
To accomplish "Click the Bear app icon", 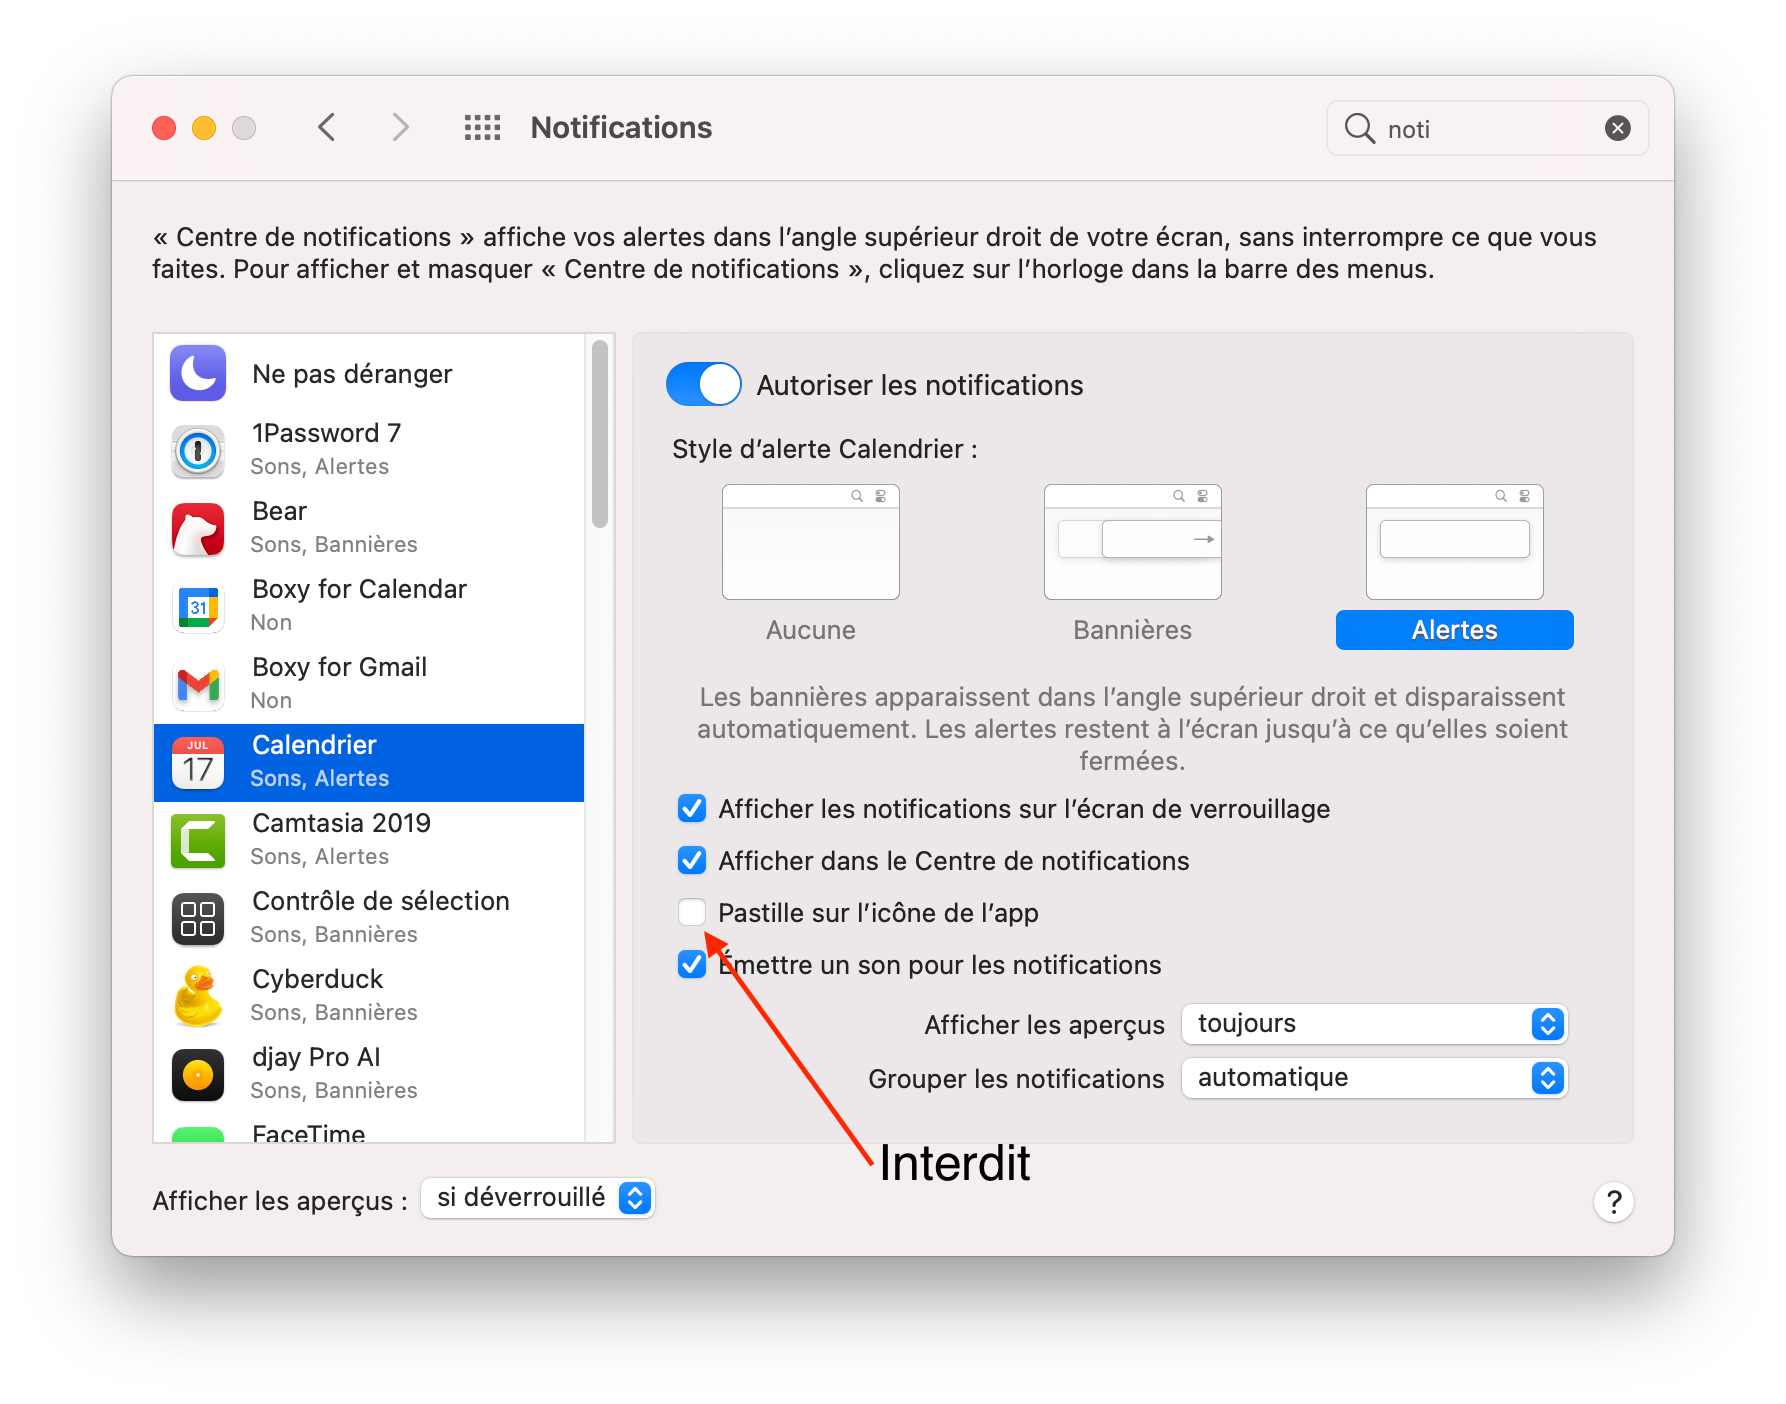I will 198,529.
